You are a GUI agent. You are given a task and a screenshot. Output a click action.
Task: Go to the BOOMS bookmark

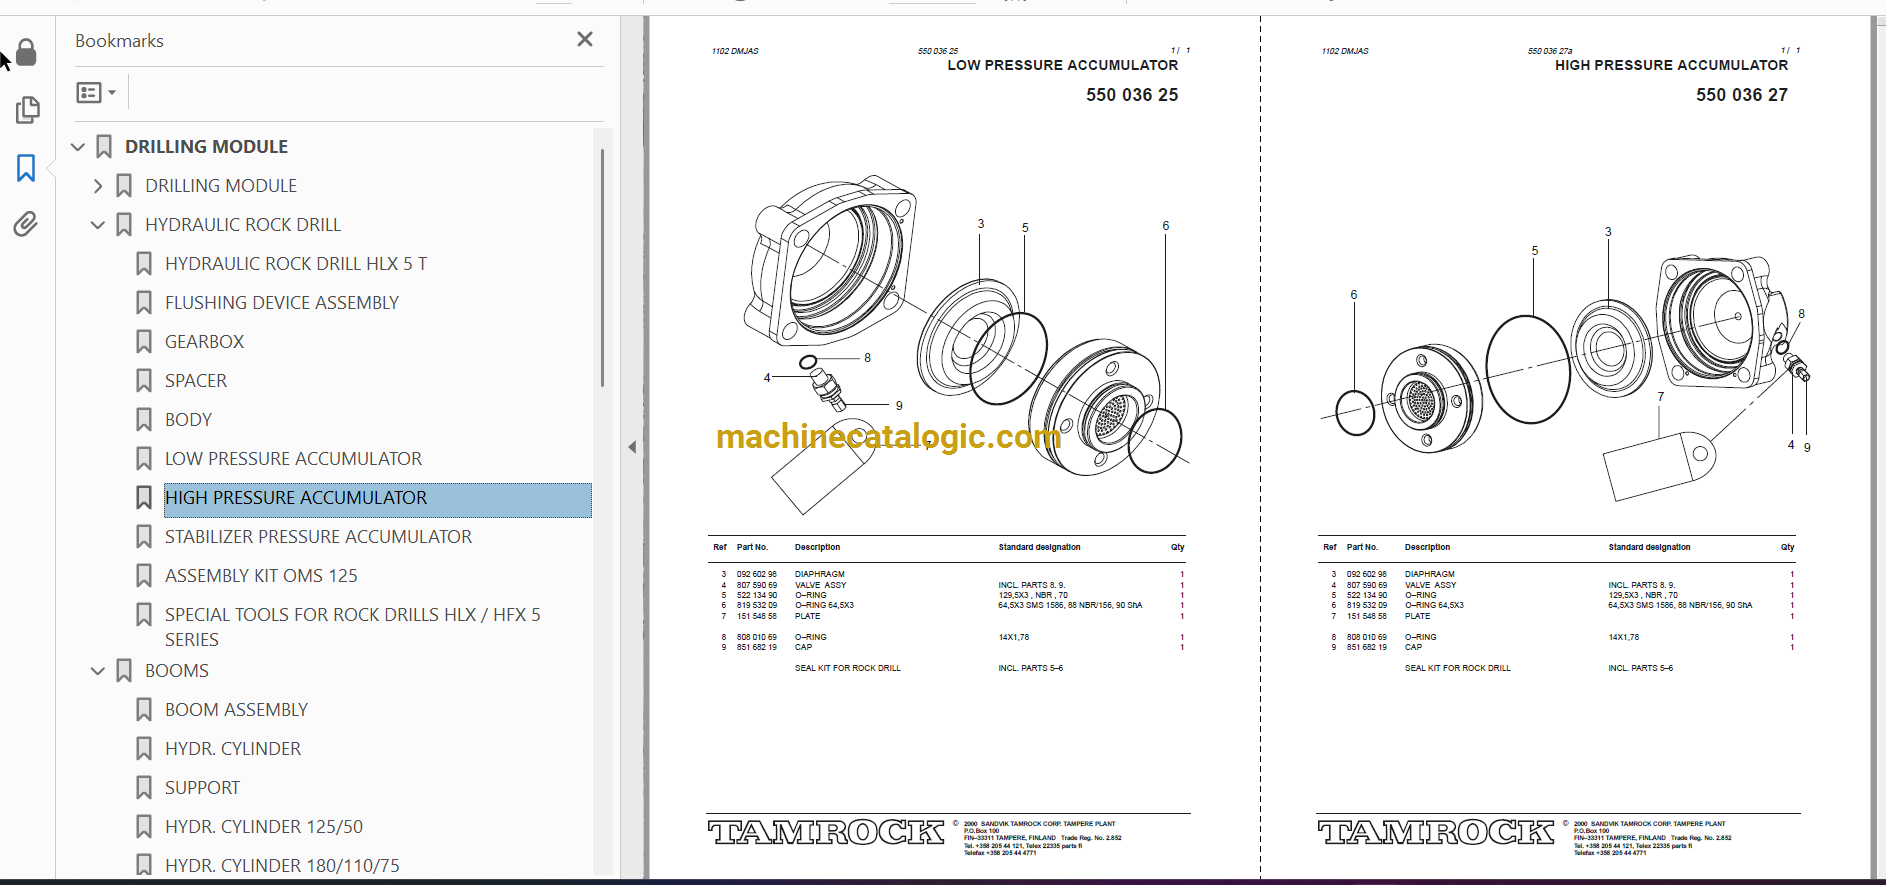pyautogui.click(x=177, y=671)
